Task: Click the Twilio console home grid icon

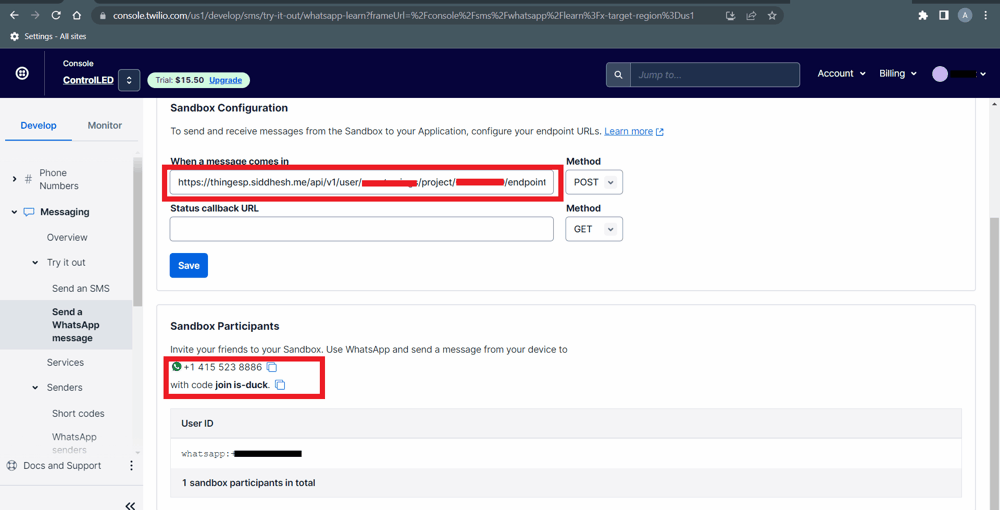Action: [x=22, y=74]
